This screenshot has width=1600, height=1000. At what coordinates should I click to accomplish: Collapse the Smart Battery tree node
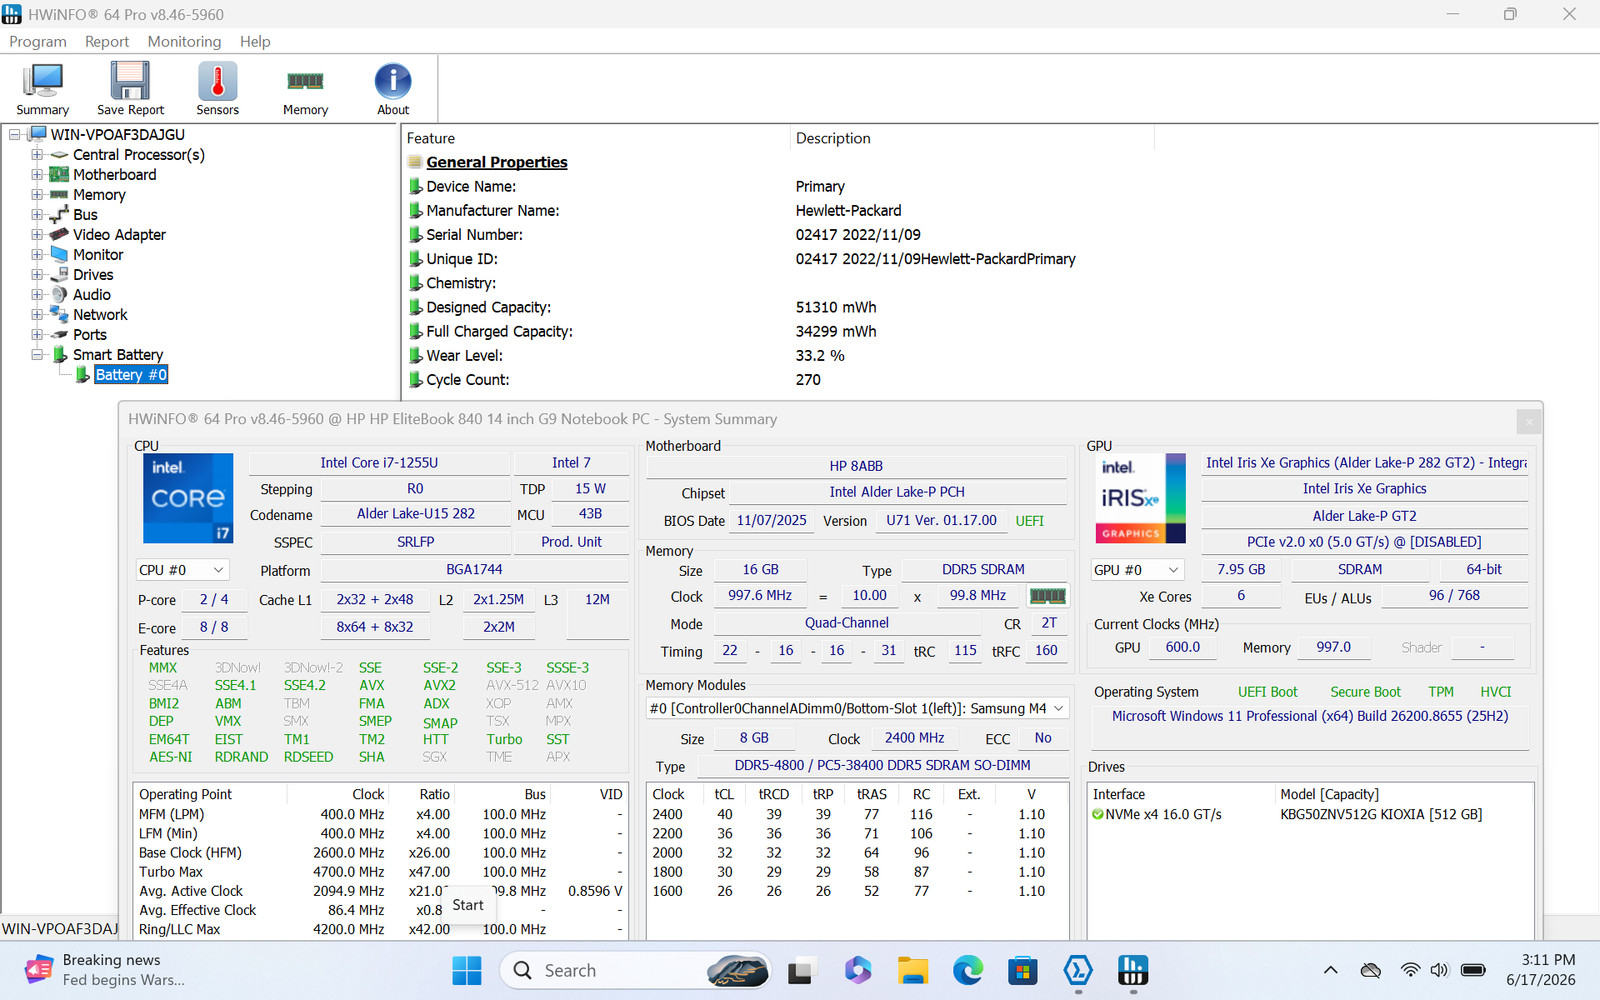(x=37, y=354)
